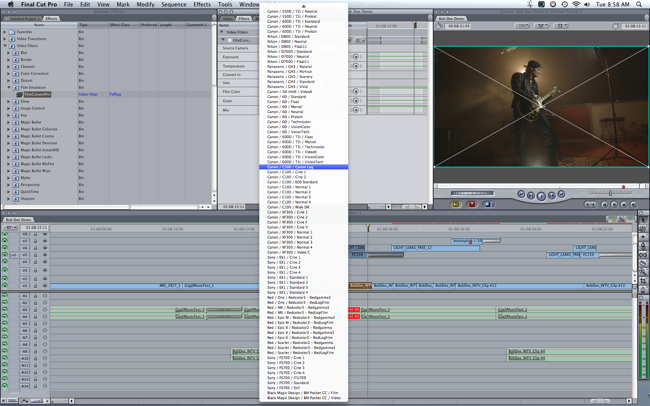
Task: Open the Modify menu
Action: click(146, 4)
